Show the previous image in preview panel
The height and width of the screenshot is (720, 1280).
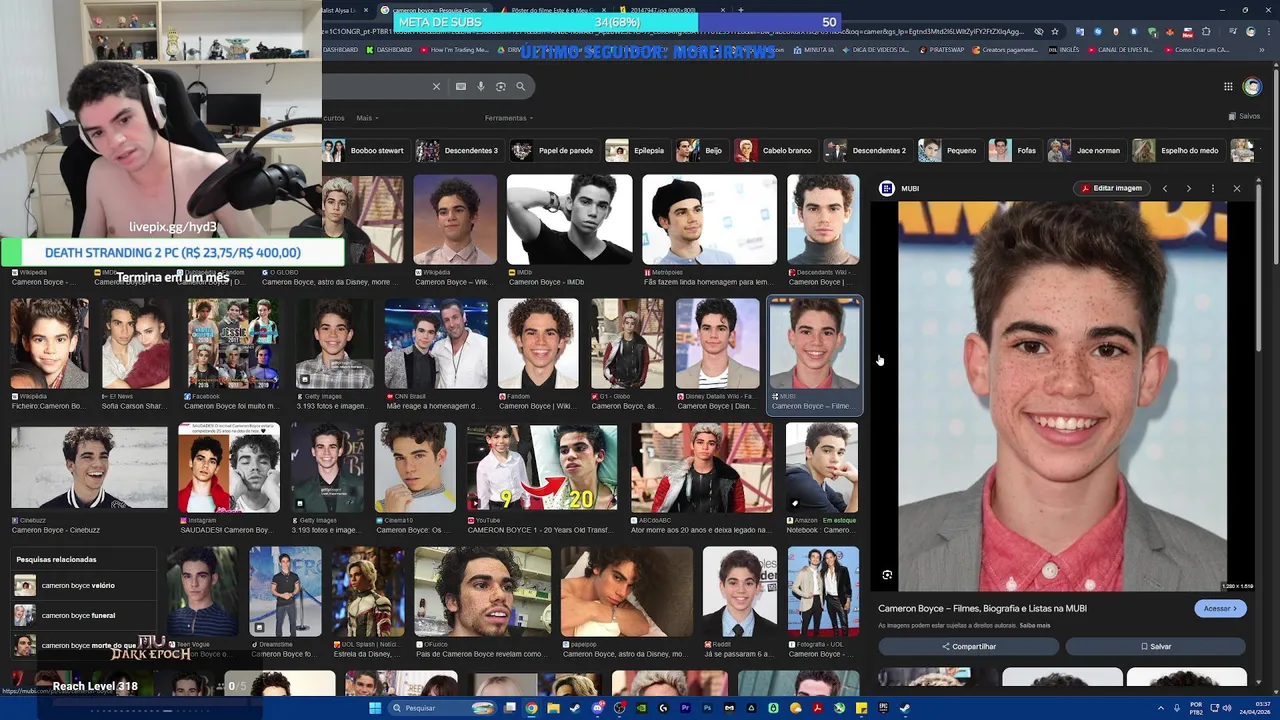1165,188
